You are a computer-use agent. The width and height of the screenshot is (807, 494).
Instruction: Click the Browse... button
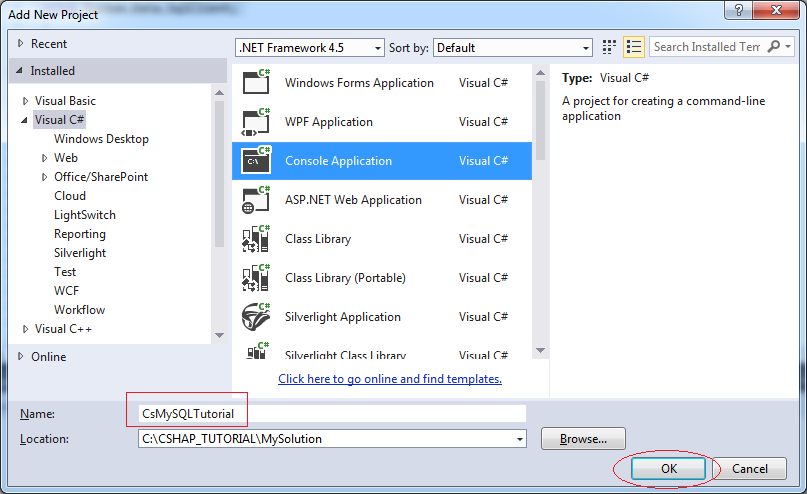tap(583, 439)
